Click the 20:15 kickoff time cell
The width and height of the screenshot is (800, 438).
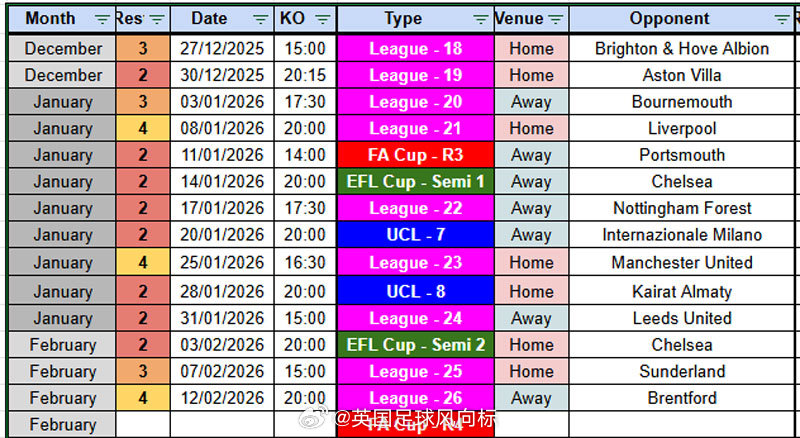coord(305,75)
